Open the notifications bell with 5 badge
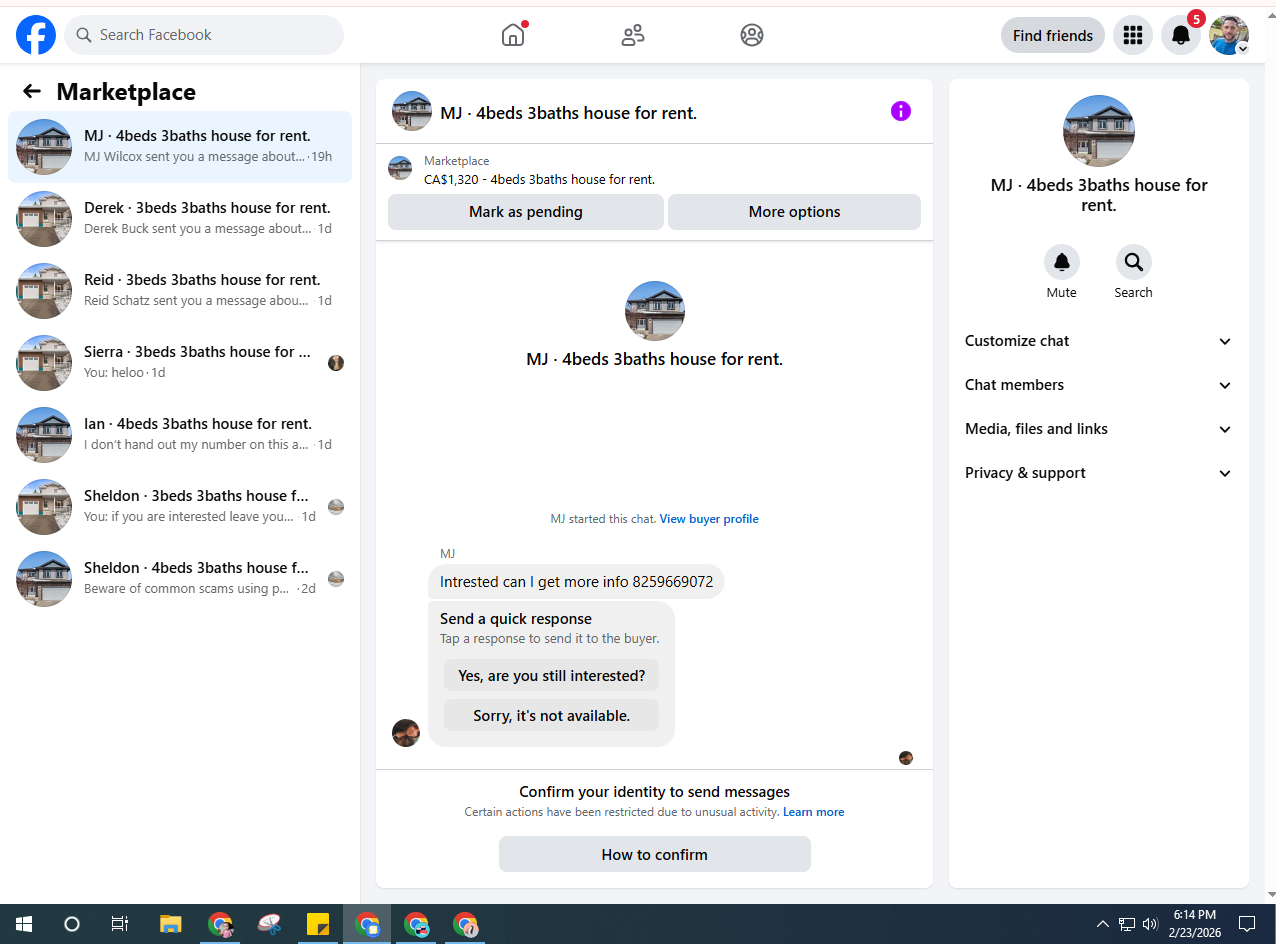 click(1181, 35)
